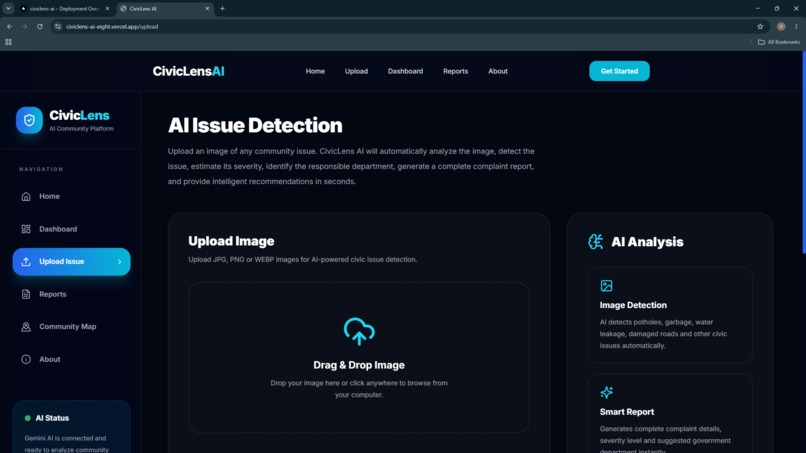The image size is (806, 453).
Task: Click the Image Detection picture icon
Action: point(606,286)
